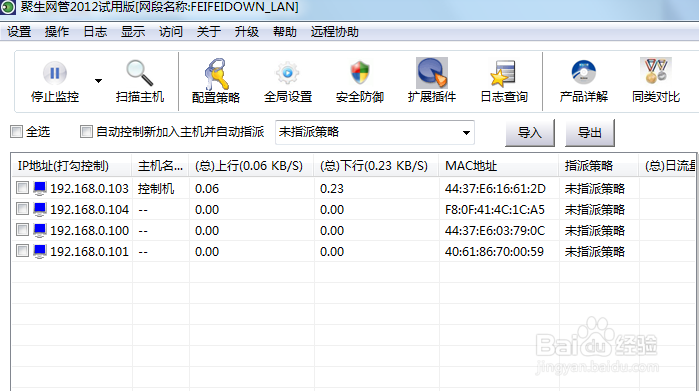This screenshot has width=699, height=391.
Task: Click the MAC地址 column header
Action: (499, 166)
